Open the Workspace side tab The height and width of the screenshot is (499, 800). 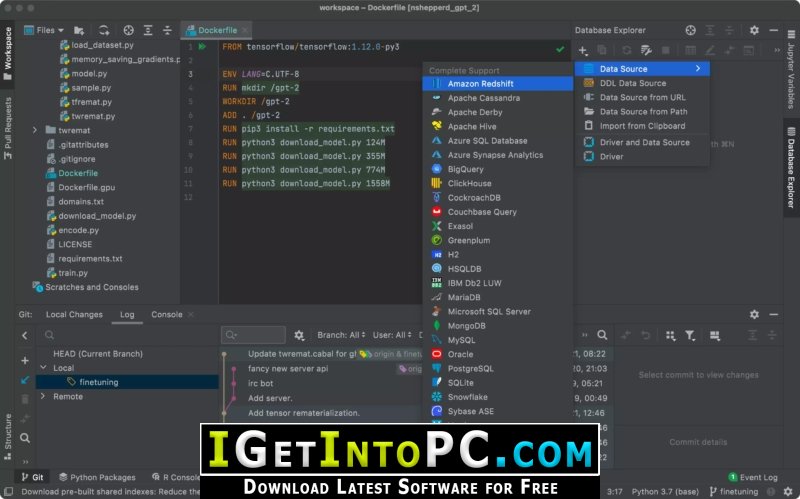click(x=7, y=54)
